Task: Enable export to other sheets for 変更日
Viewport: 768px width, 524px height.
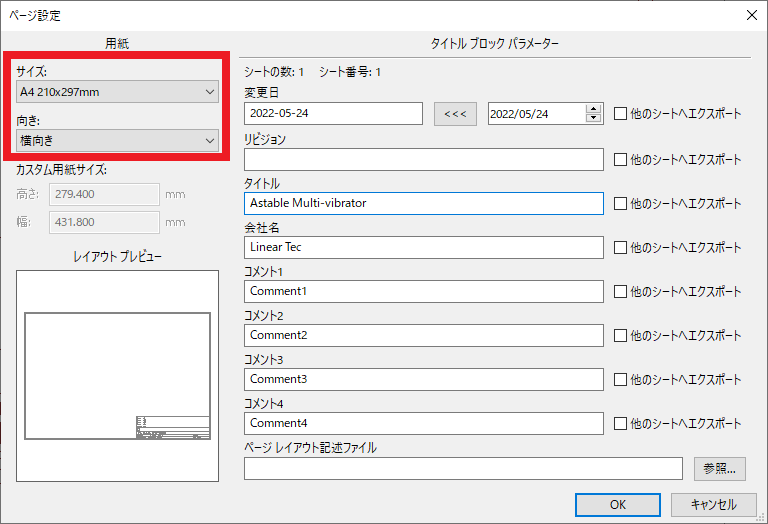Action: pyautogui.click(x=620, y=114)
